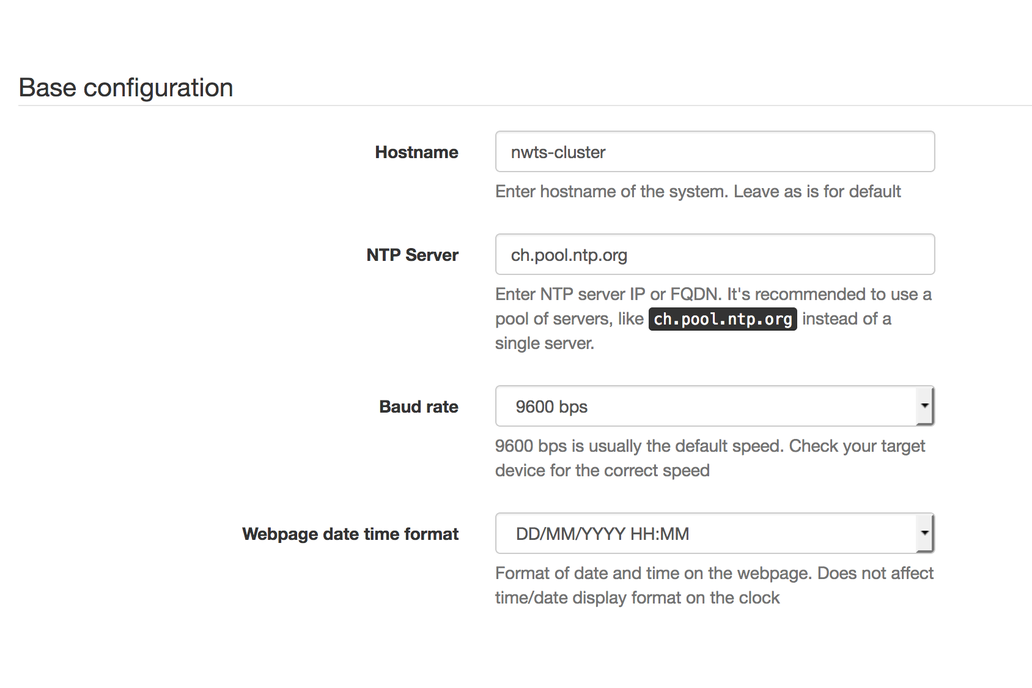Click the selected DD/MM/YYYY HH:MM value

click(602, 534)
